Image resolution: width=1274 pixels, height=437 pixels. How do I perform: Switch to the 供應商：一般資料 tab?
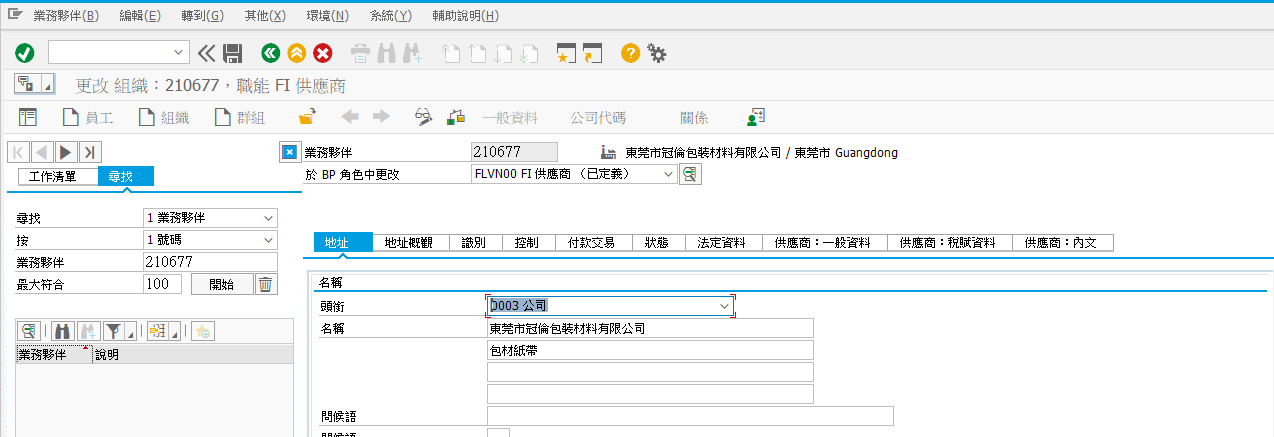[824, 243]
